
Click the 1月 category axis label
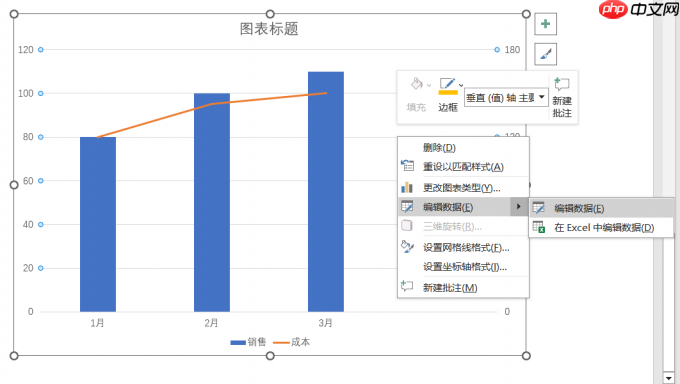coord(97,323)
